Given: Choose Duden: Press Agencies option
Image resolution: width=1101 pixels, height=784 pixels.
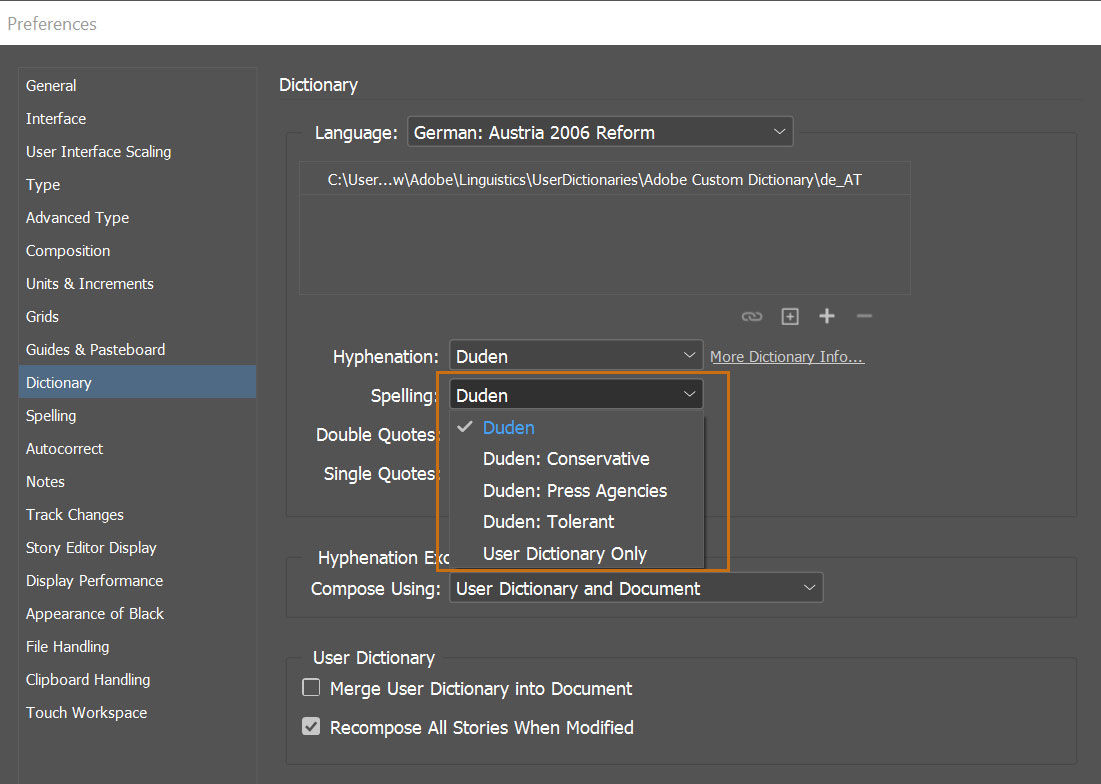Looking at the screenshot, I should click(574, 491).
